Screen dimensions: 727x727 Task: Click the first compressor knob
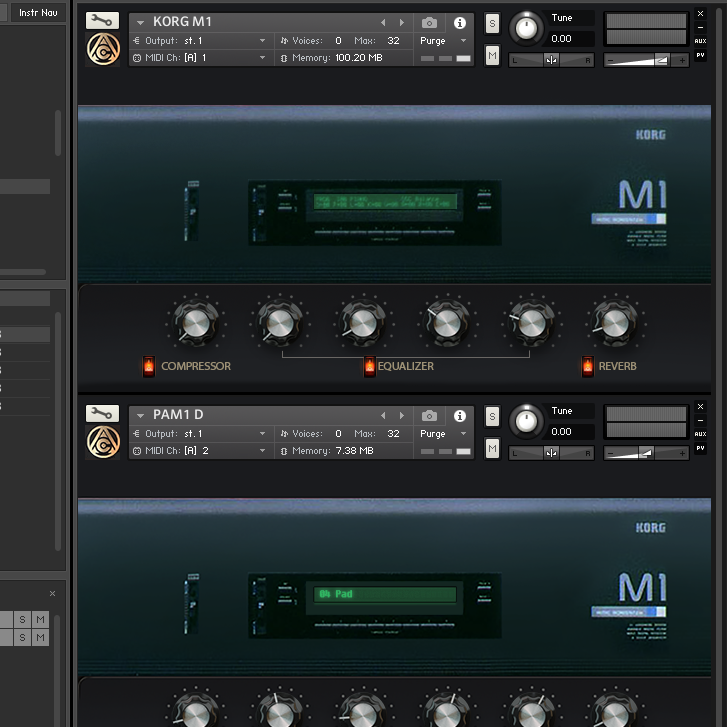[x=196, y=323]
